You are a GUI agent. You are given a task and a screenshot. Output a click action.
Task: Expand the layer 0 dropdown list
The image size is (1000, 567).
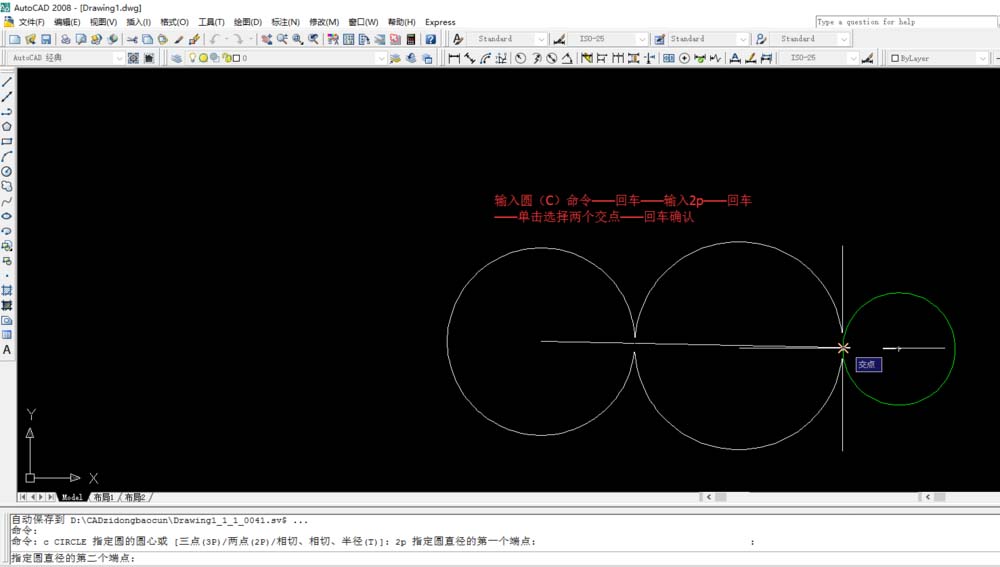[381, 58]
